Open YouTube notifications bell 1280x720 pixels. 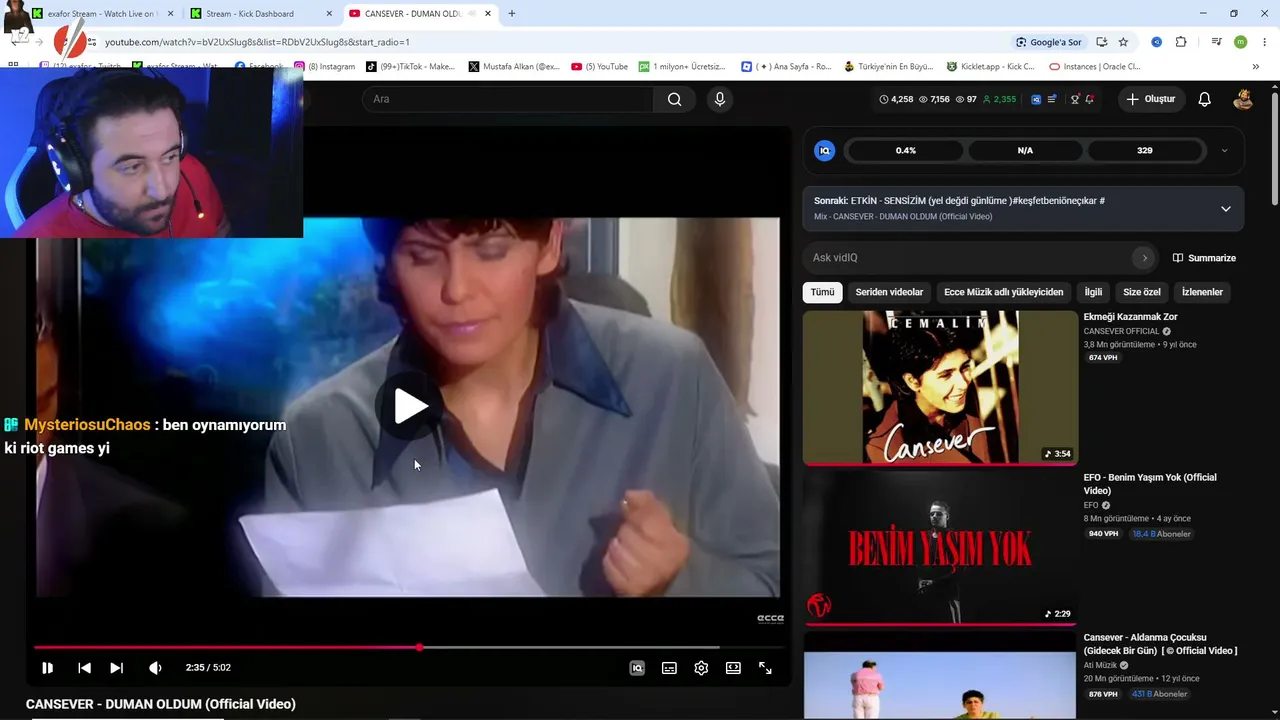coord(1204,99)
